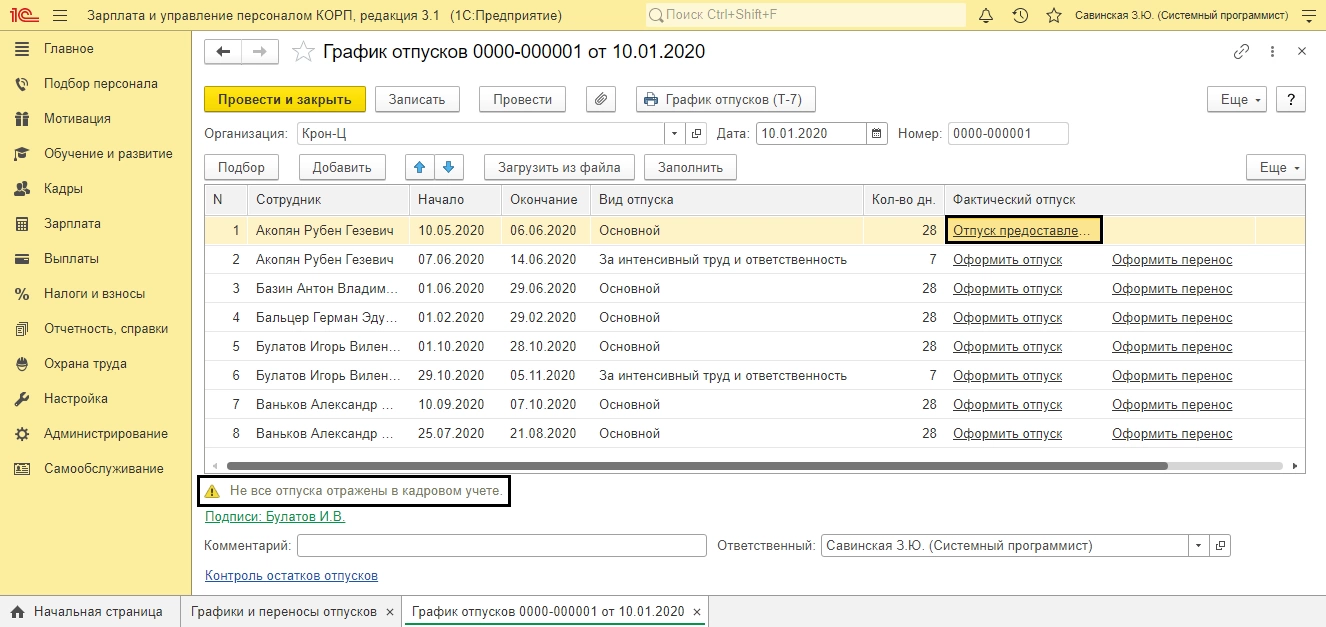This screenshot has height=627, width=1326.
Task: Click Провести и закрыть button
Action: coord(284,99)
